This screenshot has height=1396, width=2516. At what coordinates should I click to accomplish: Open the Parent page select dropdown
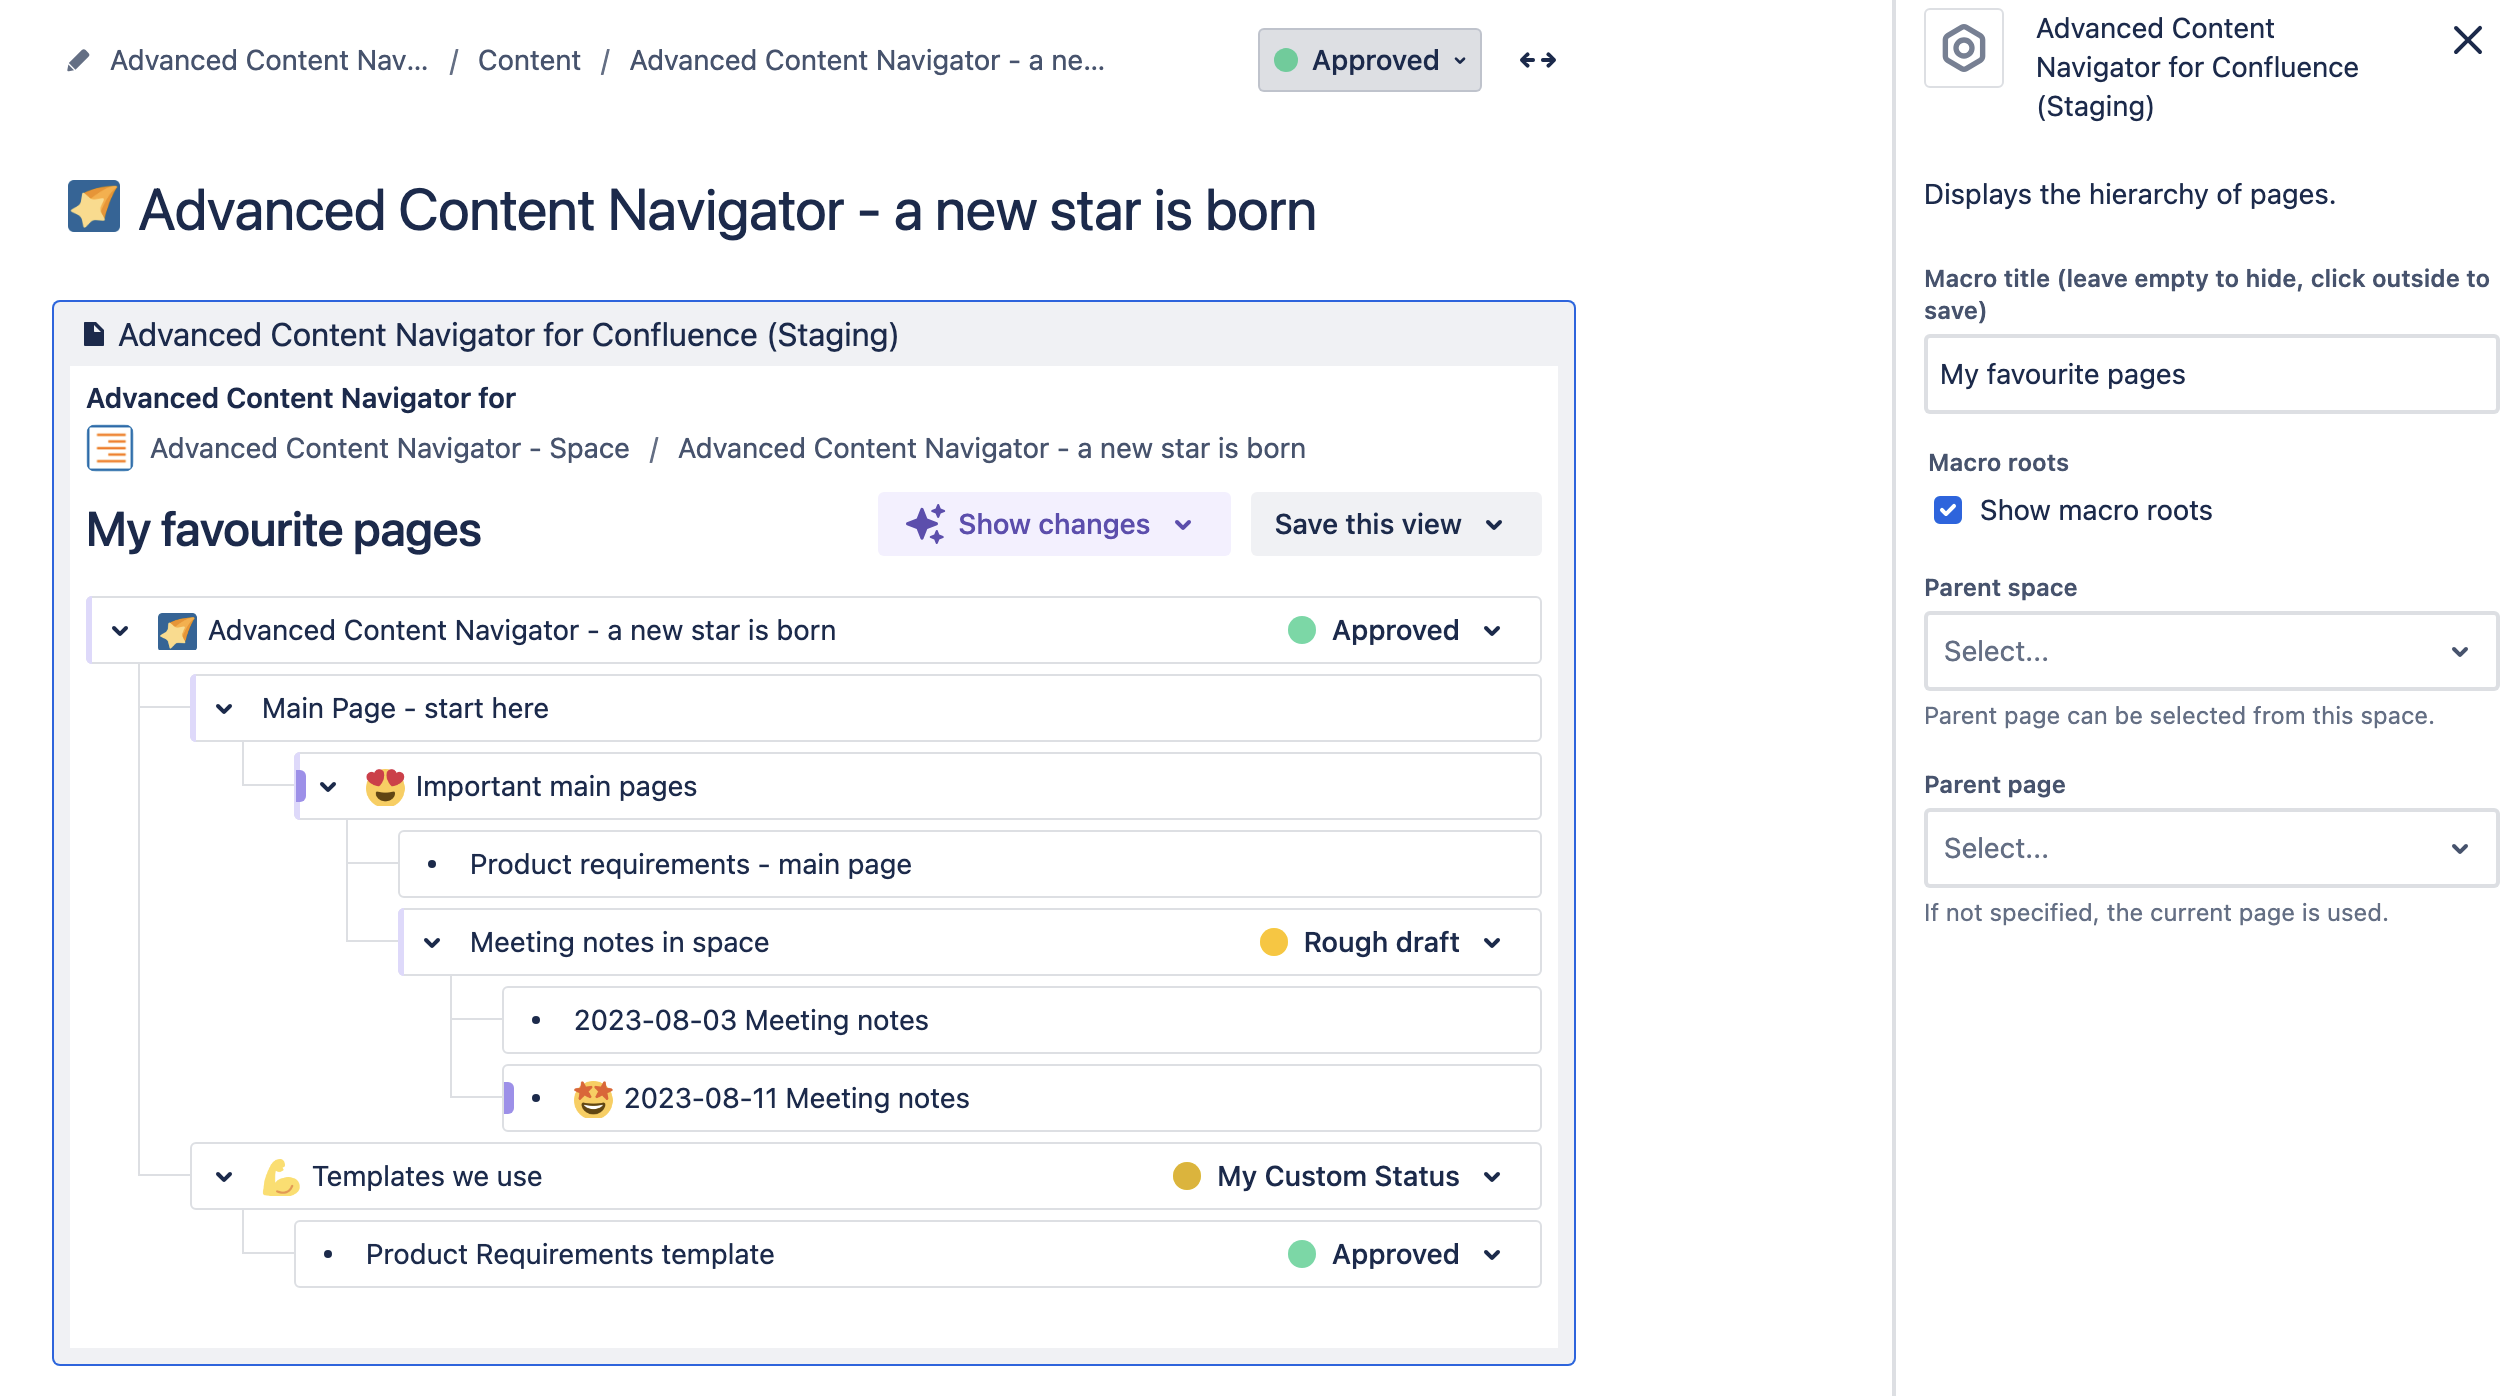[2210, 848]
